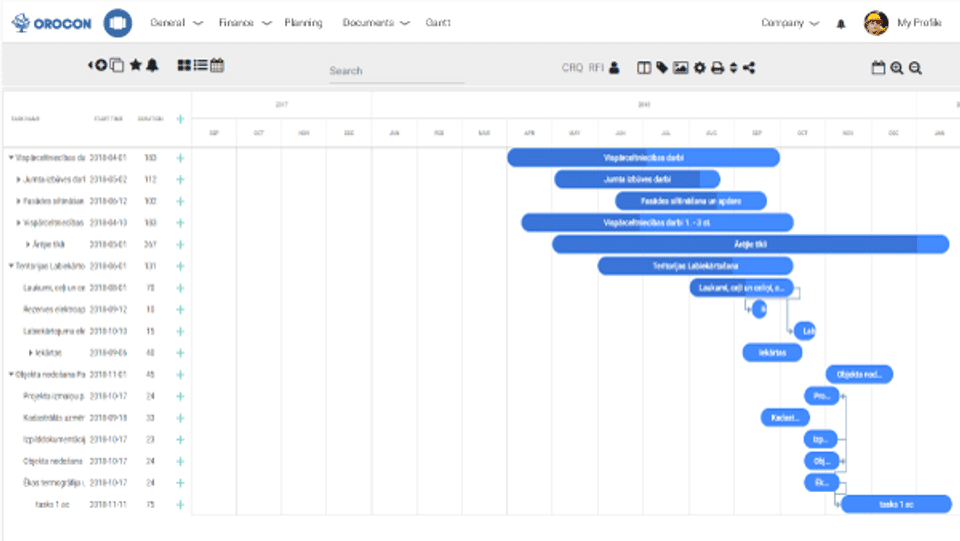The height and width of the screenshot is (541, 960).
Task: Click the Jumta izbūves darbi Gantt bar
Action: (637, 179)
